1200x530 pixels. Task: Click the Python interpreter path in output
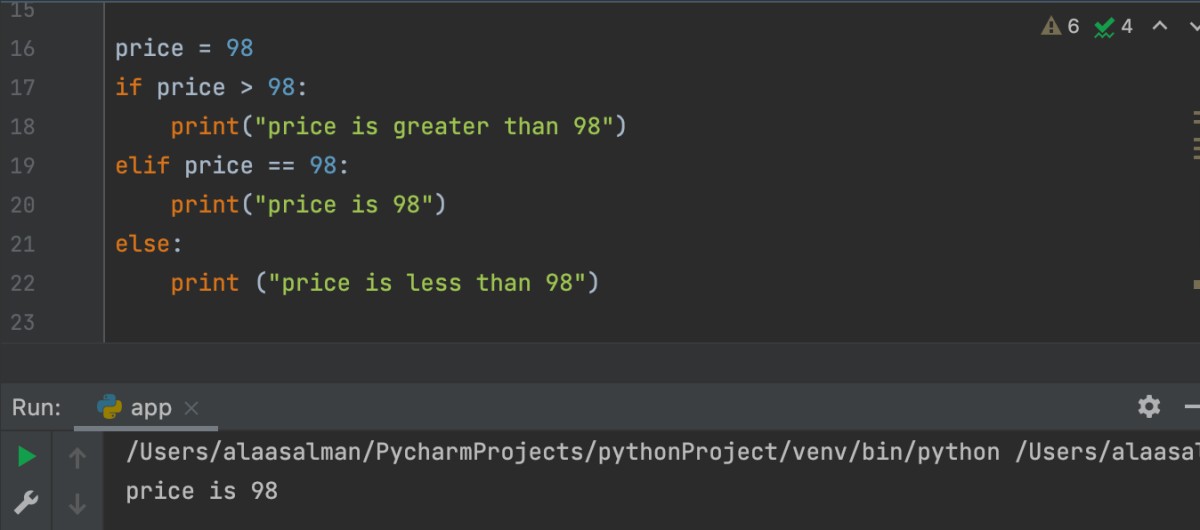(562, 452)
